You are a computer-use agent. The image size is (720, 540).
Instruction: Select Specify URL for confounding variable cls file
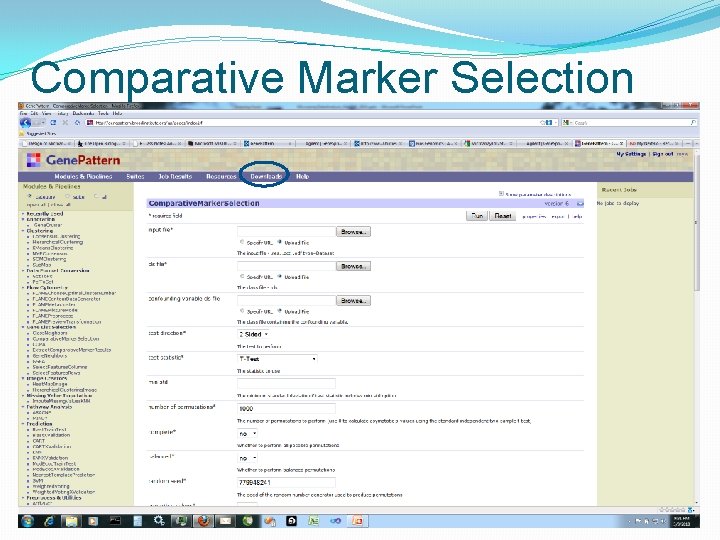242,311
